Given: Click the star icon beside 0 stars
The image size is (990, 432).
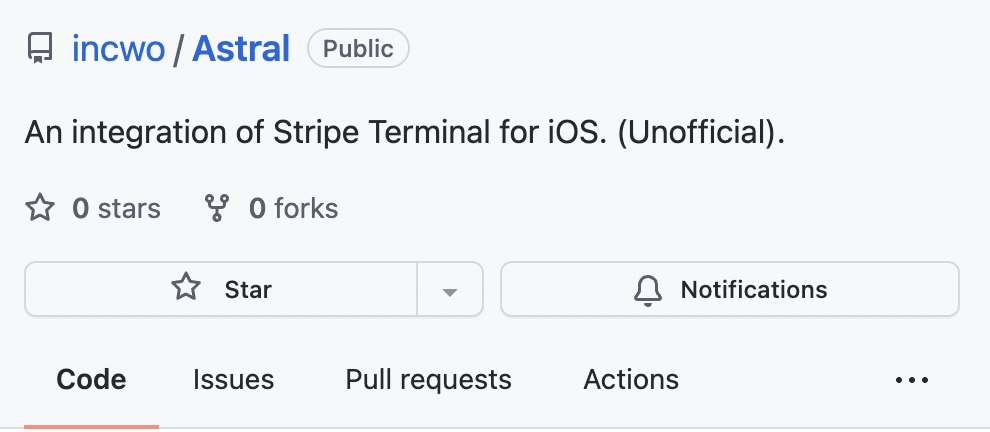Looking at the screenshot, I should coord(40,208).
